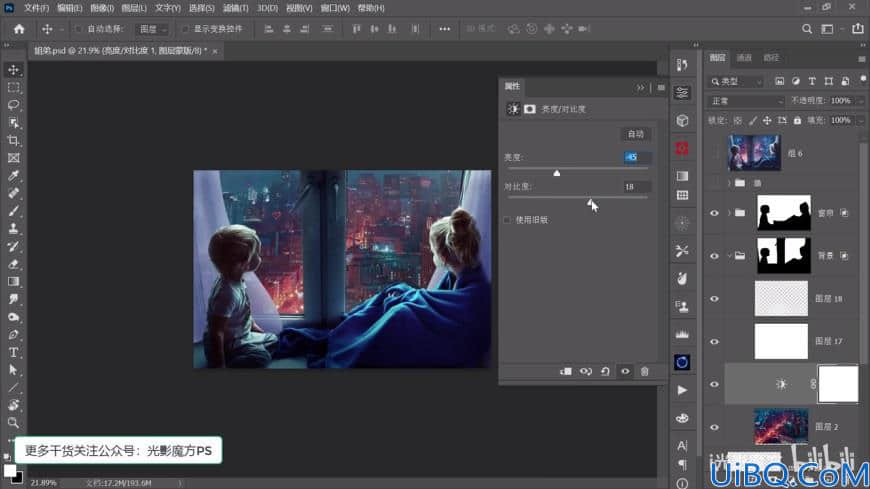This screenshot has height=489, width=870.
Task: Toggle adjustment visibility eye in Properties footer
Action: pyautogui.click(x=625, y=371)
